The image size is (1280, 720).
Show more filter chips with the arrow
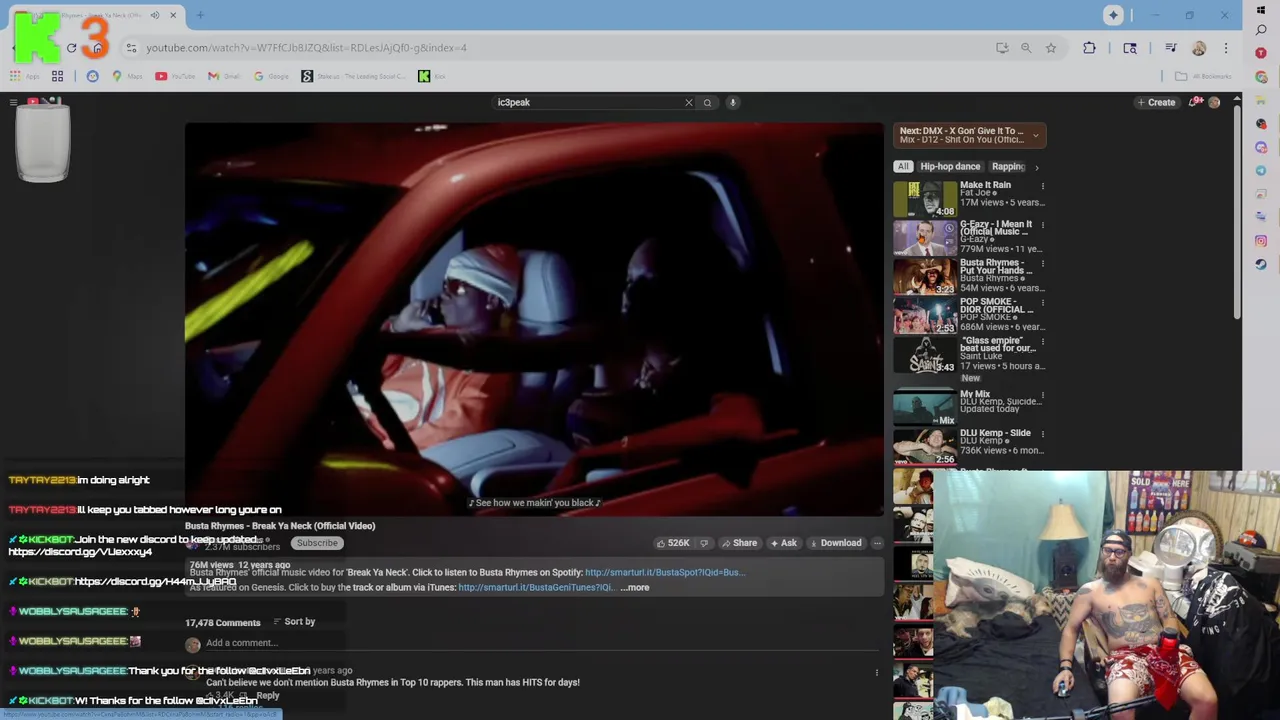click(x=1037, y=167)
